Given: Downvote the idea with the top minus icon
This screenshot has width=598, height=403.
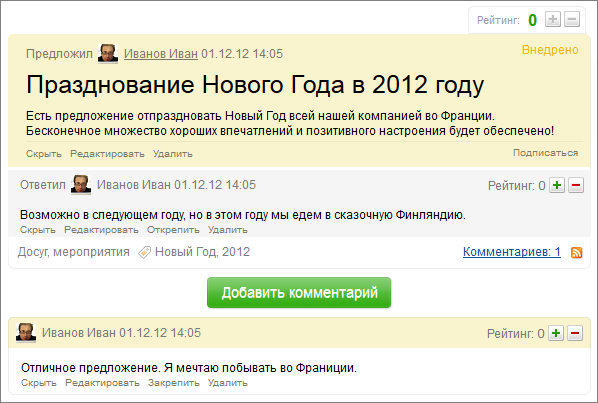Looking at the screenshot, I should [572, 19].
